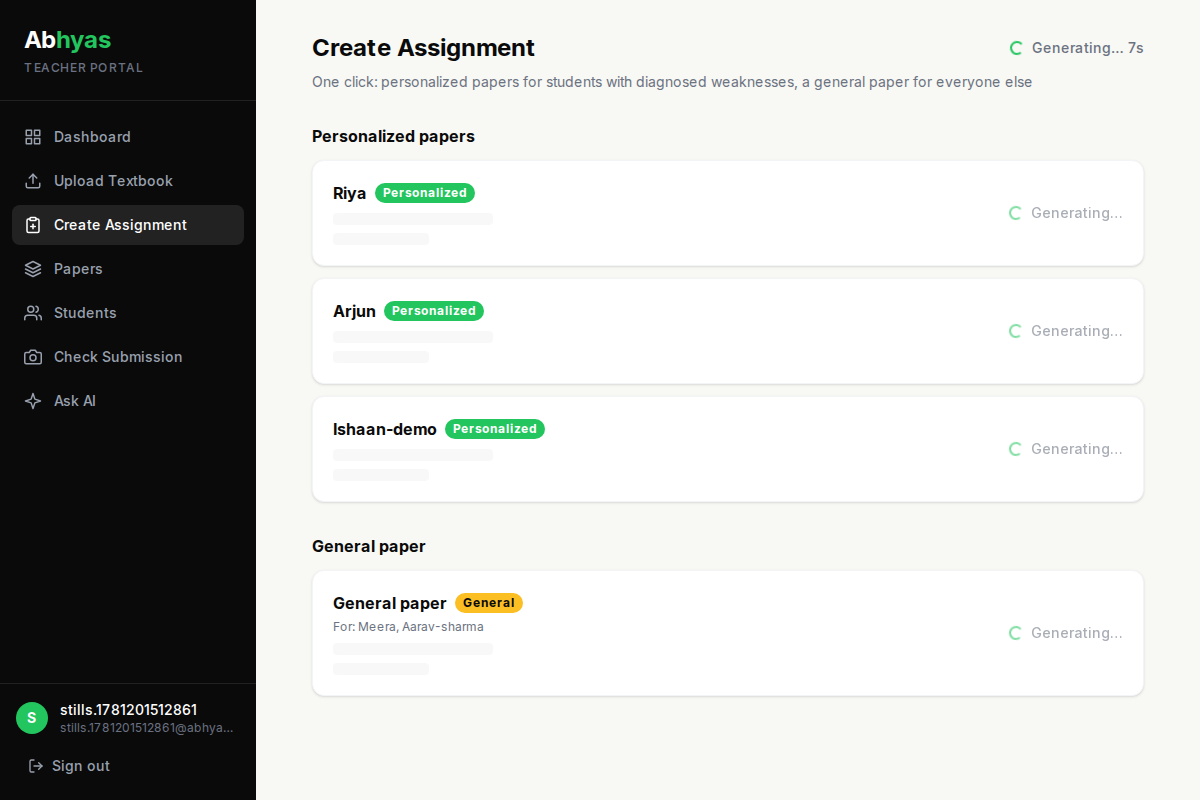1200x800 pixels.
Task: Click the Sign out arrow icon
Action: point(36,766)
